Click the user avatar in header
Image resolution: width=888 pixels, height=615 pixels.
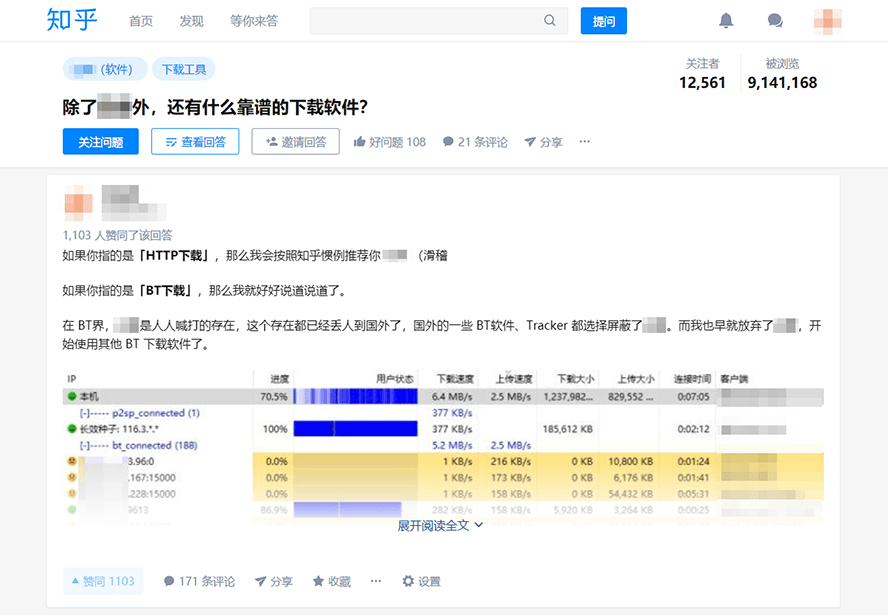[x=827, y=21]
